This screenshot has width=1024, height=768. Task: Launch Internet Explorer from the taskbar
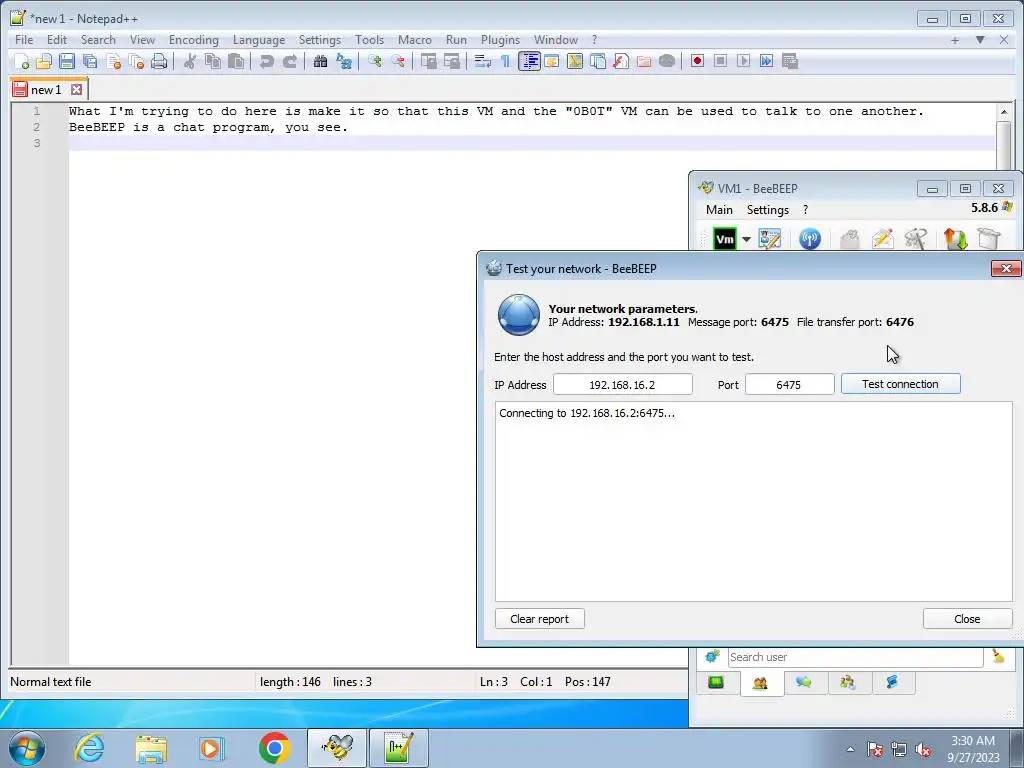[89, 748]
